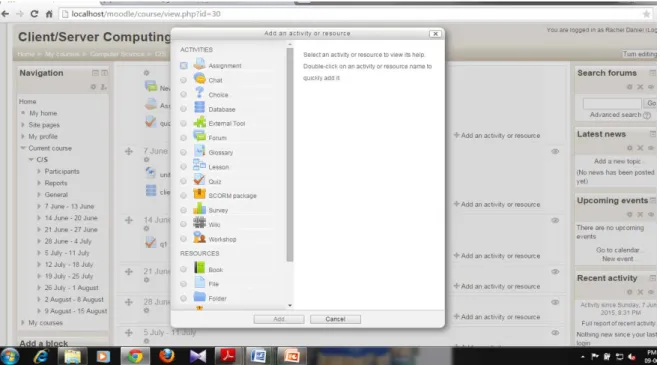Open the General tree item
This screenshot has height=365, width=660.
tap(56, 194)
